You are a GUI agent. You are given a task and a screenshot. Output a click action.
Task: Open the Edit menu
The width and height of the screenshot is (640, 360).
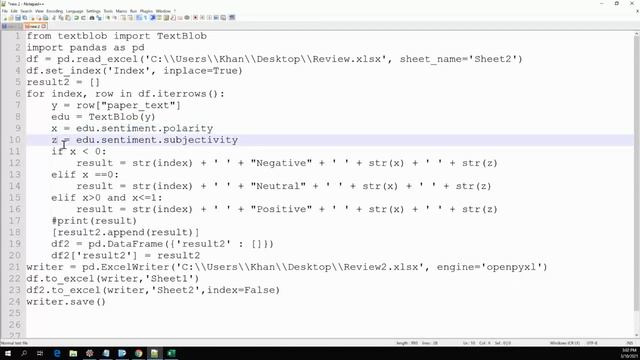tap(14, 11)
